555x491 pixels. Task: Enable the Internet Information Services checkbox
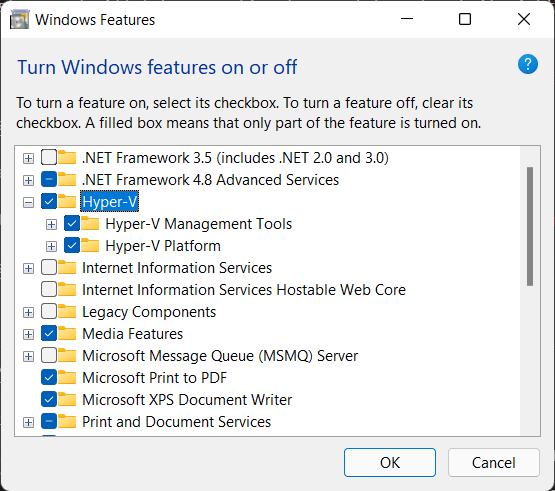pos(49,267)
